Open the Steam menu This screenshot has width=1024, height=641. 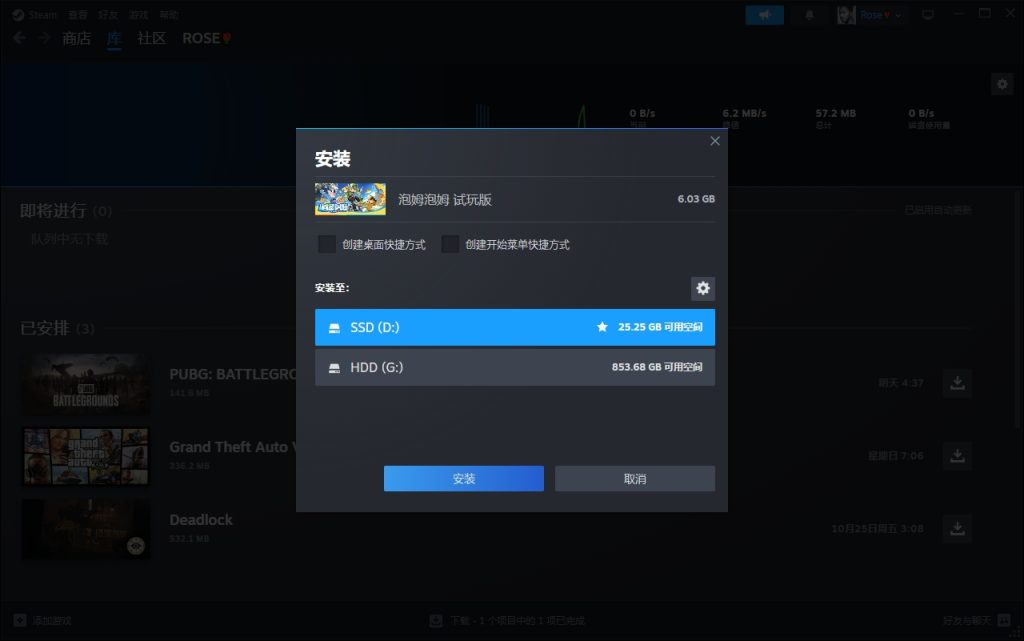42,14
